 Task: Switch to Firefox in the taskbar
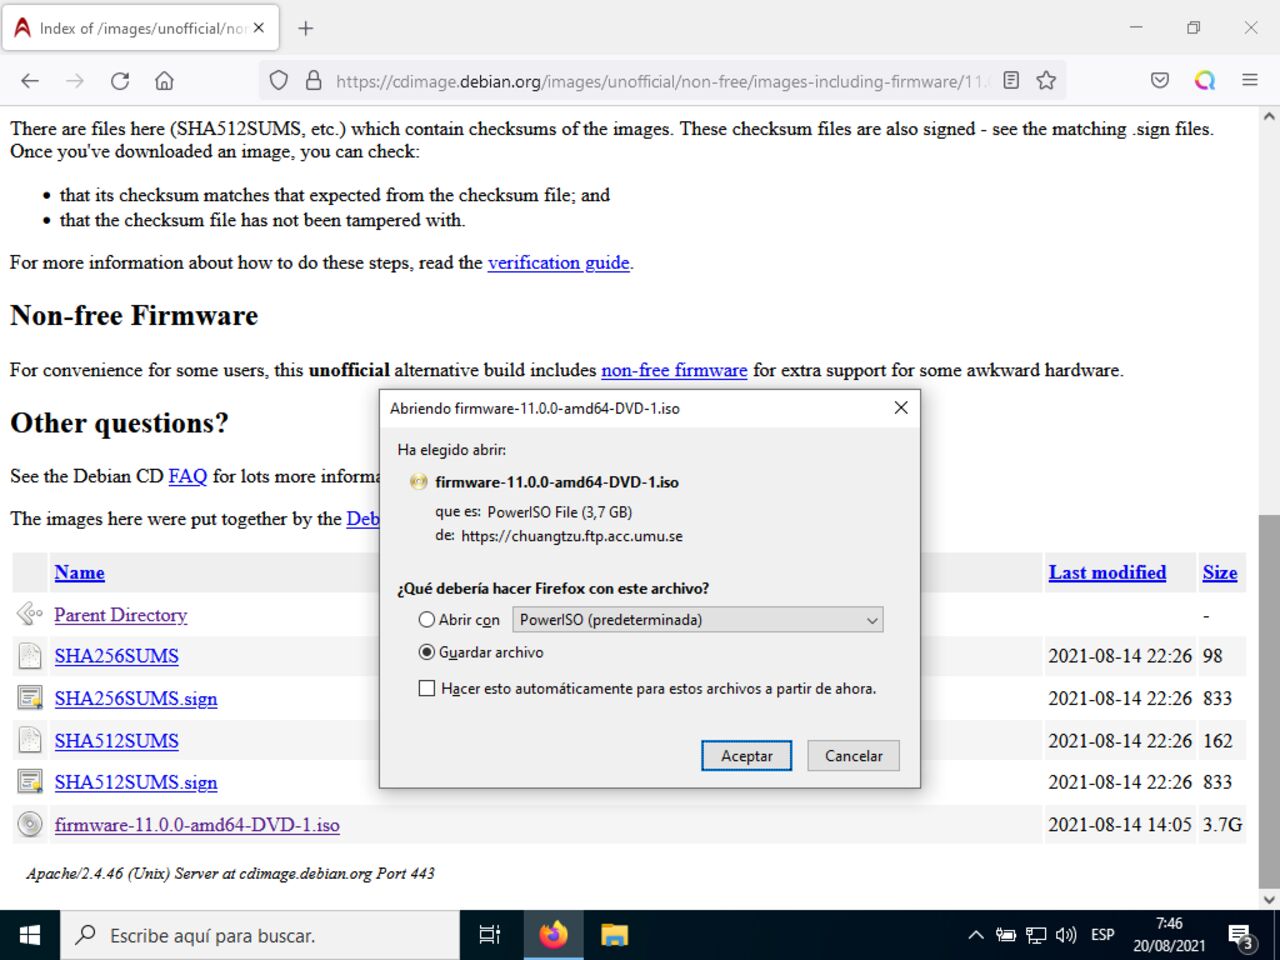point(553,935)
